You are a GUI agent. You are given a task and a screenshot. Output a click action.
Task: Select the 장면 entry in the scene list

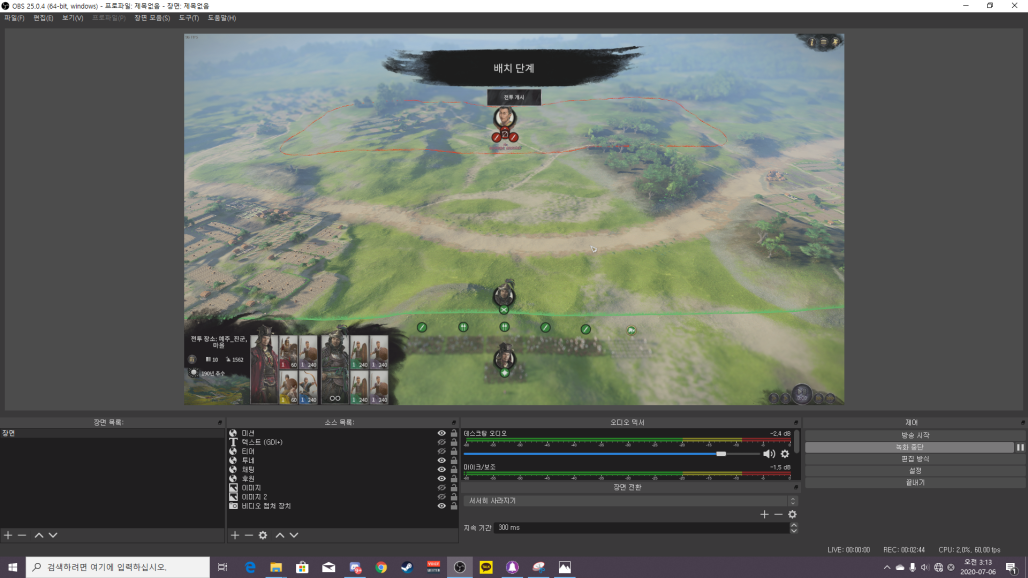[x=112, y=433]
